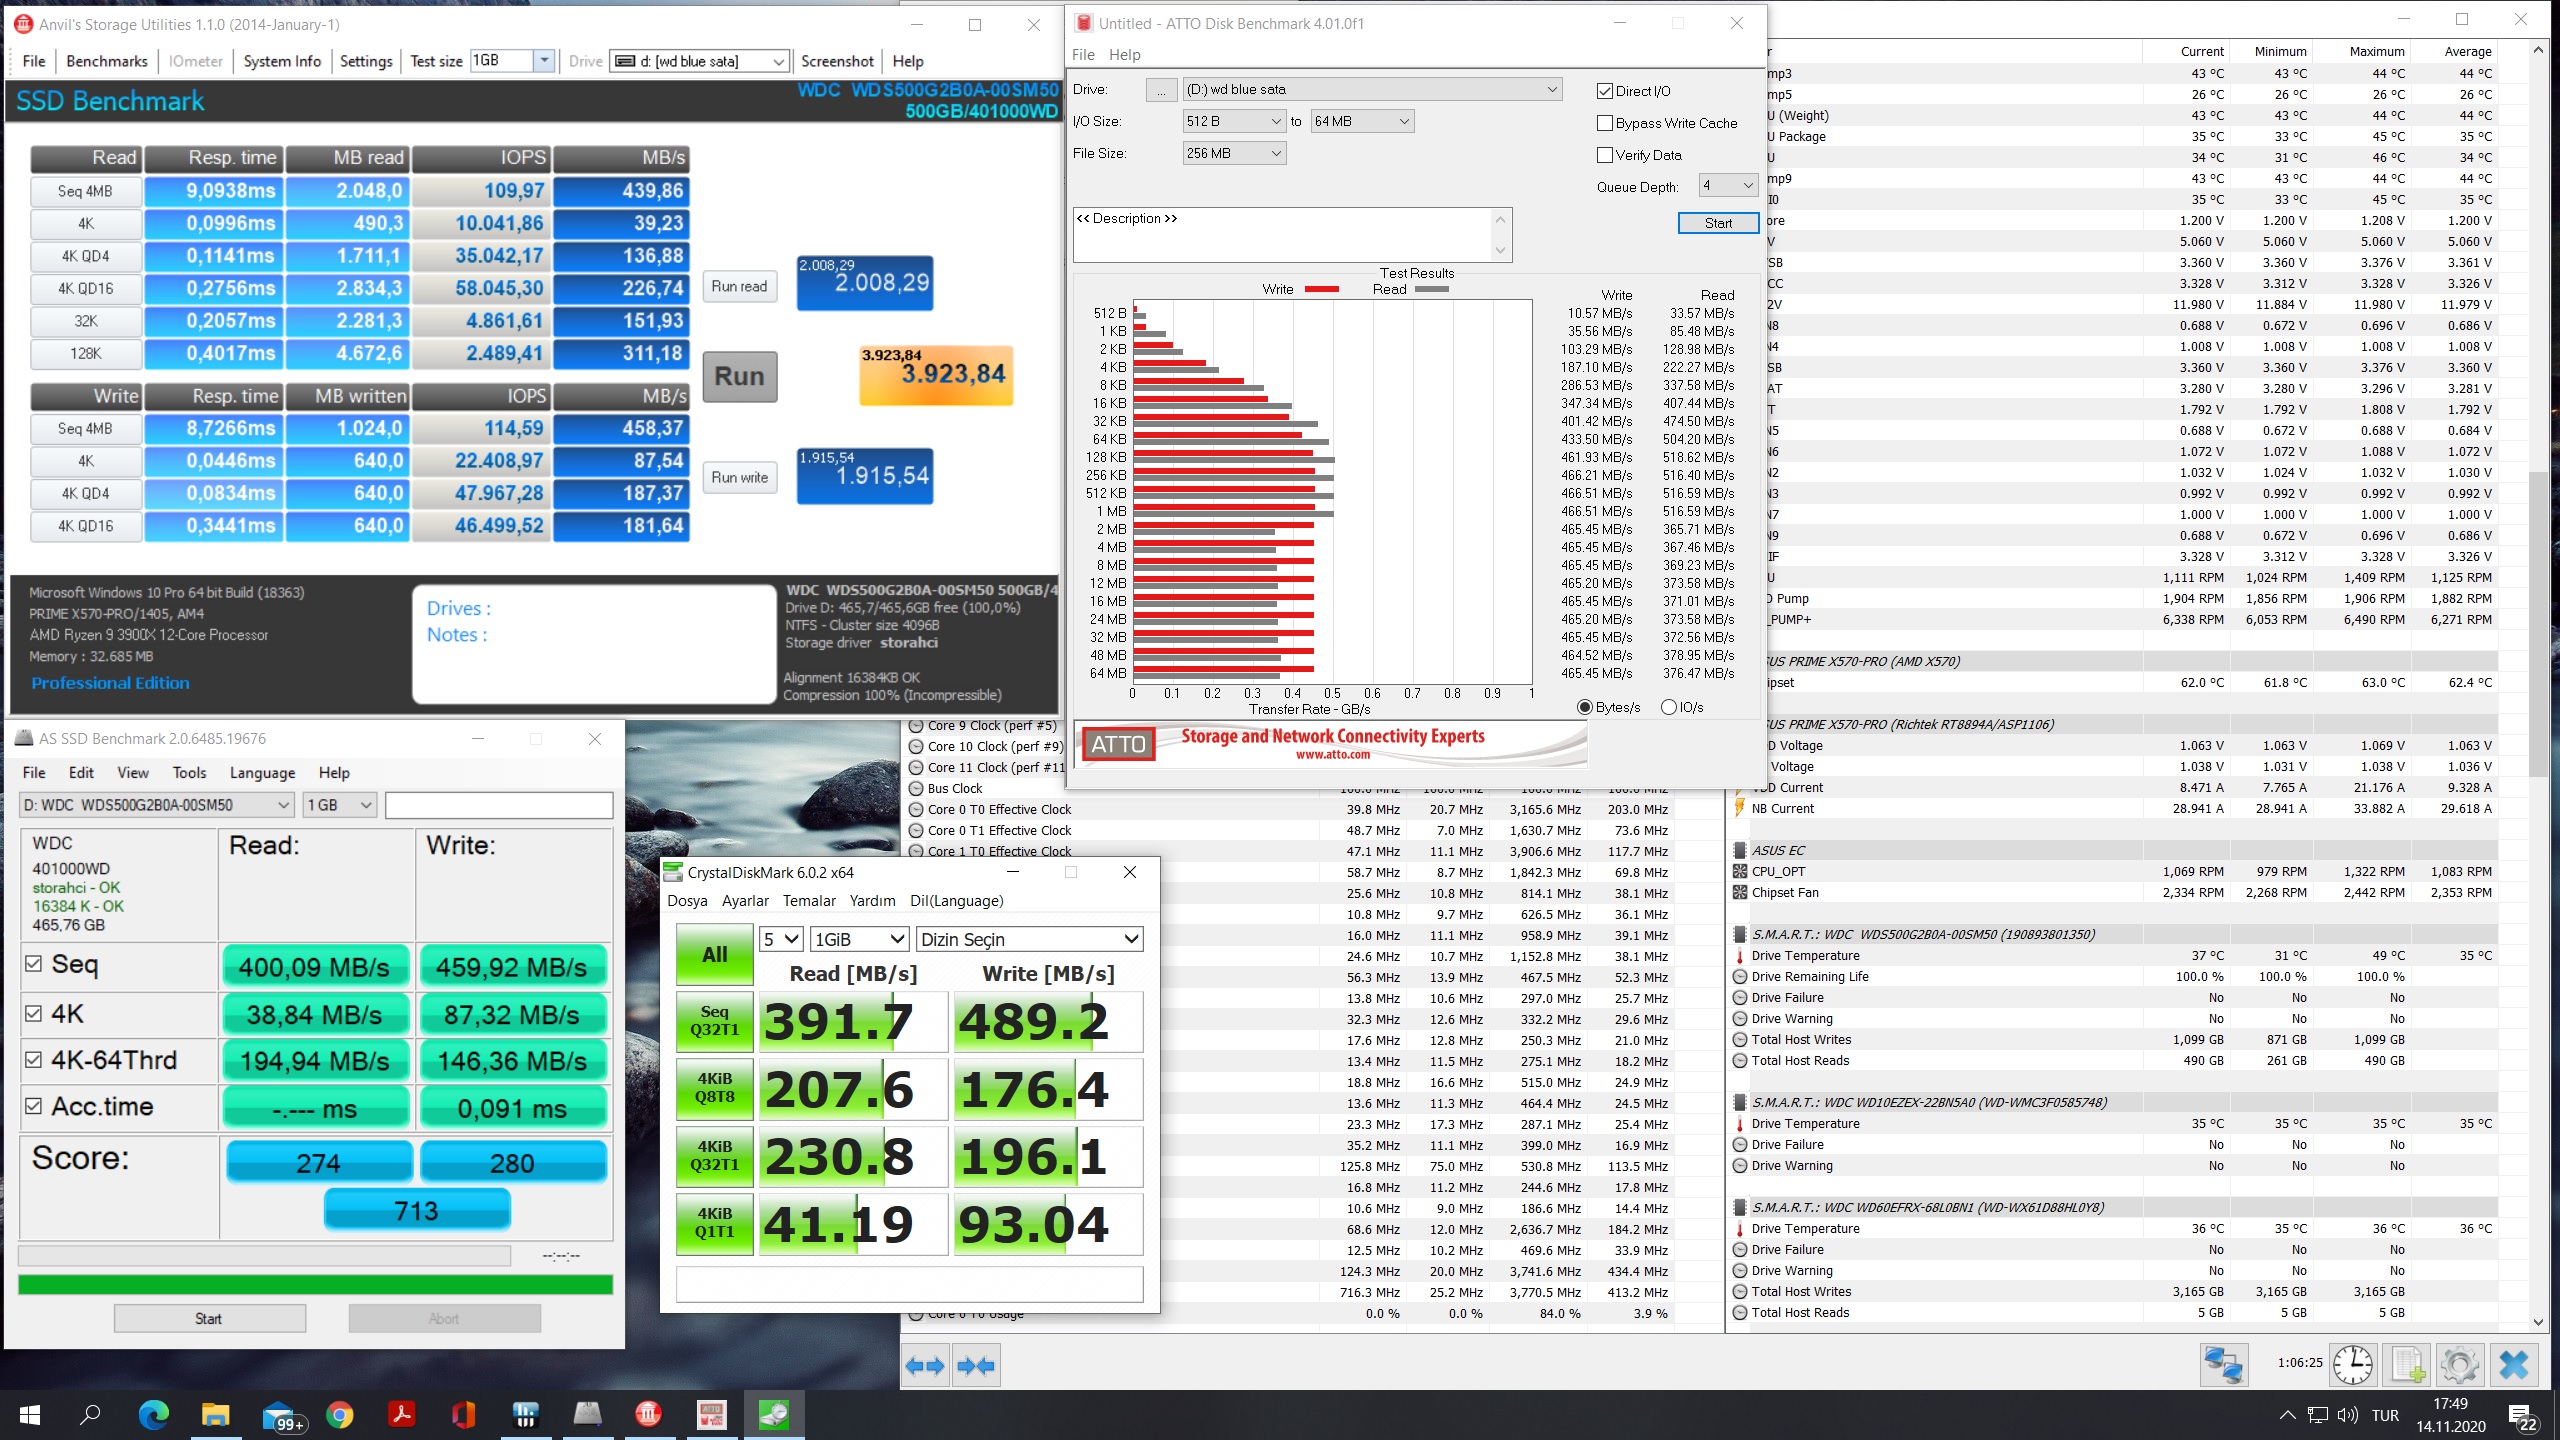
Task: Click Professional Edition link in Anvil
Action: pos(110,683)
